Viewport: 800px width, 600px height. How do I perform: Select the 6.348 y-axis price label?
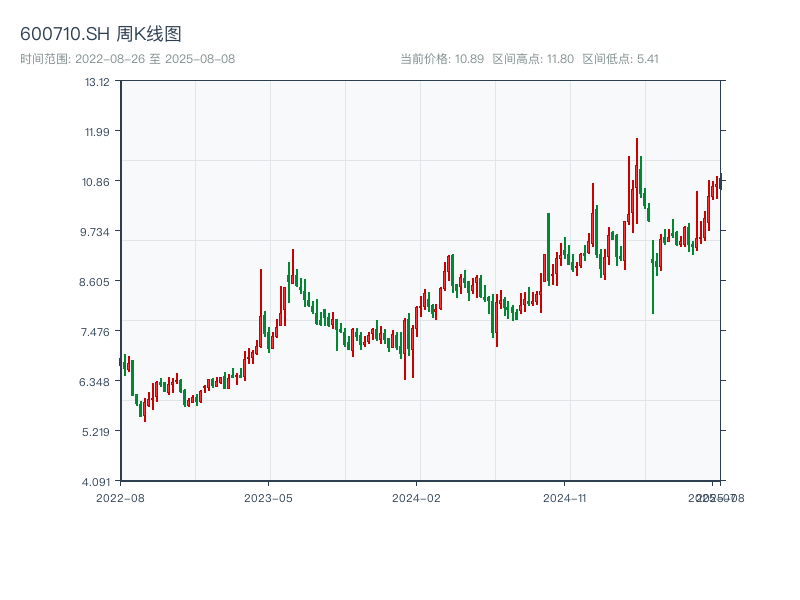point(97,382)
